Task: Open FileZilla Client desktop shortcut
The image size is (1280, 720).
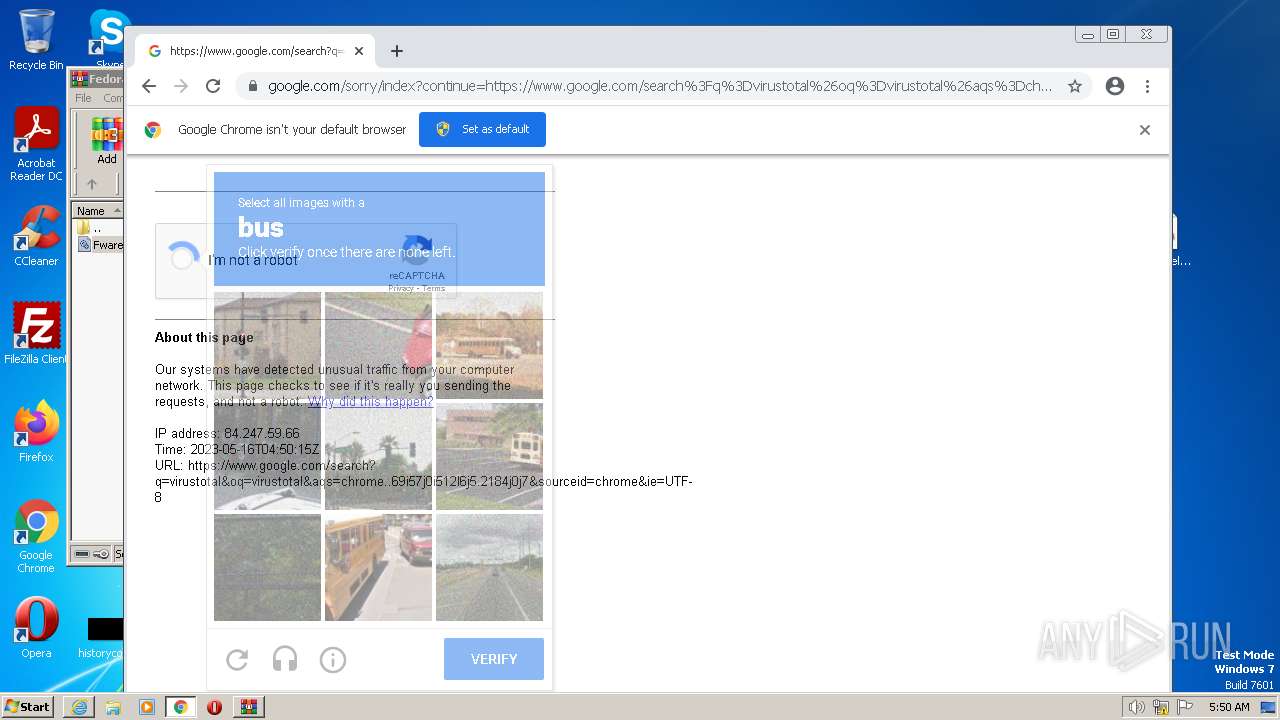Action: click(x=36, y=333)
